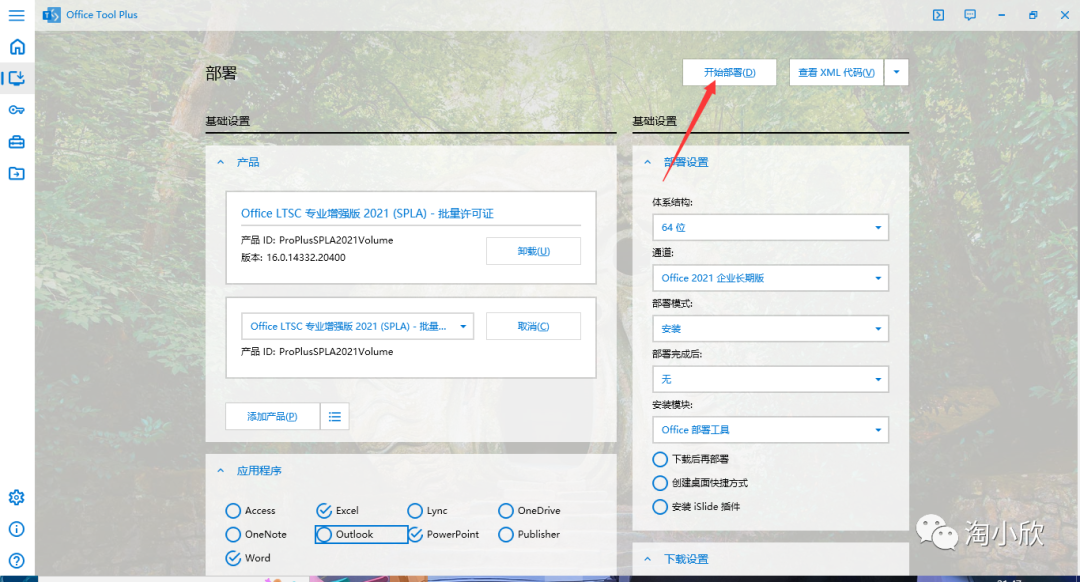Open the 体系结构 64 位 dropdown

(x=770, y=227)
